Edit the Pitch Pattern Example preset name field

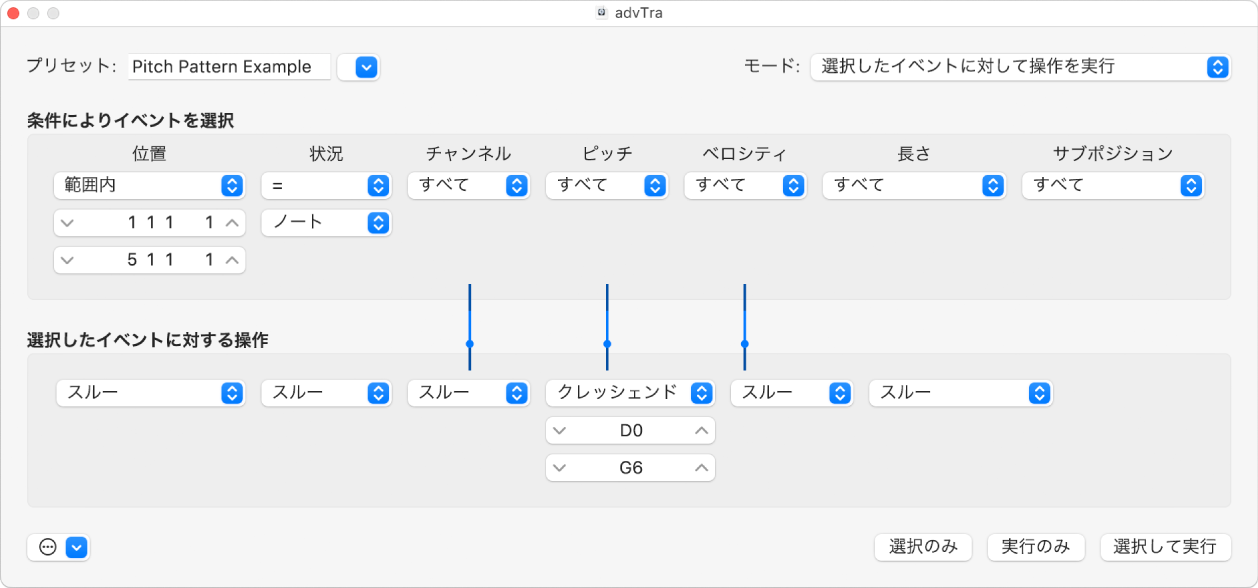[228, 66]
